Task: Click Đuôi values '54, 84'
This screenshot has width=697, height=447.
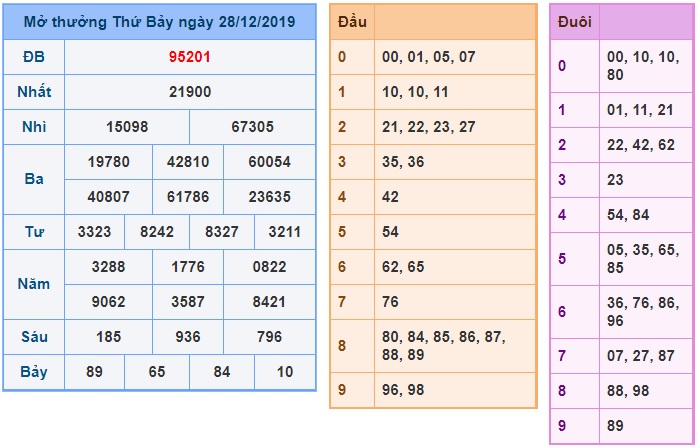Action: (x=628, y=215)
